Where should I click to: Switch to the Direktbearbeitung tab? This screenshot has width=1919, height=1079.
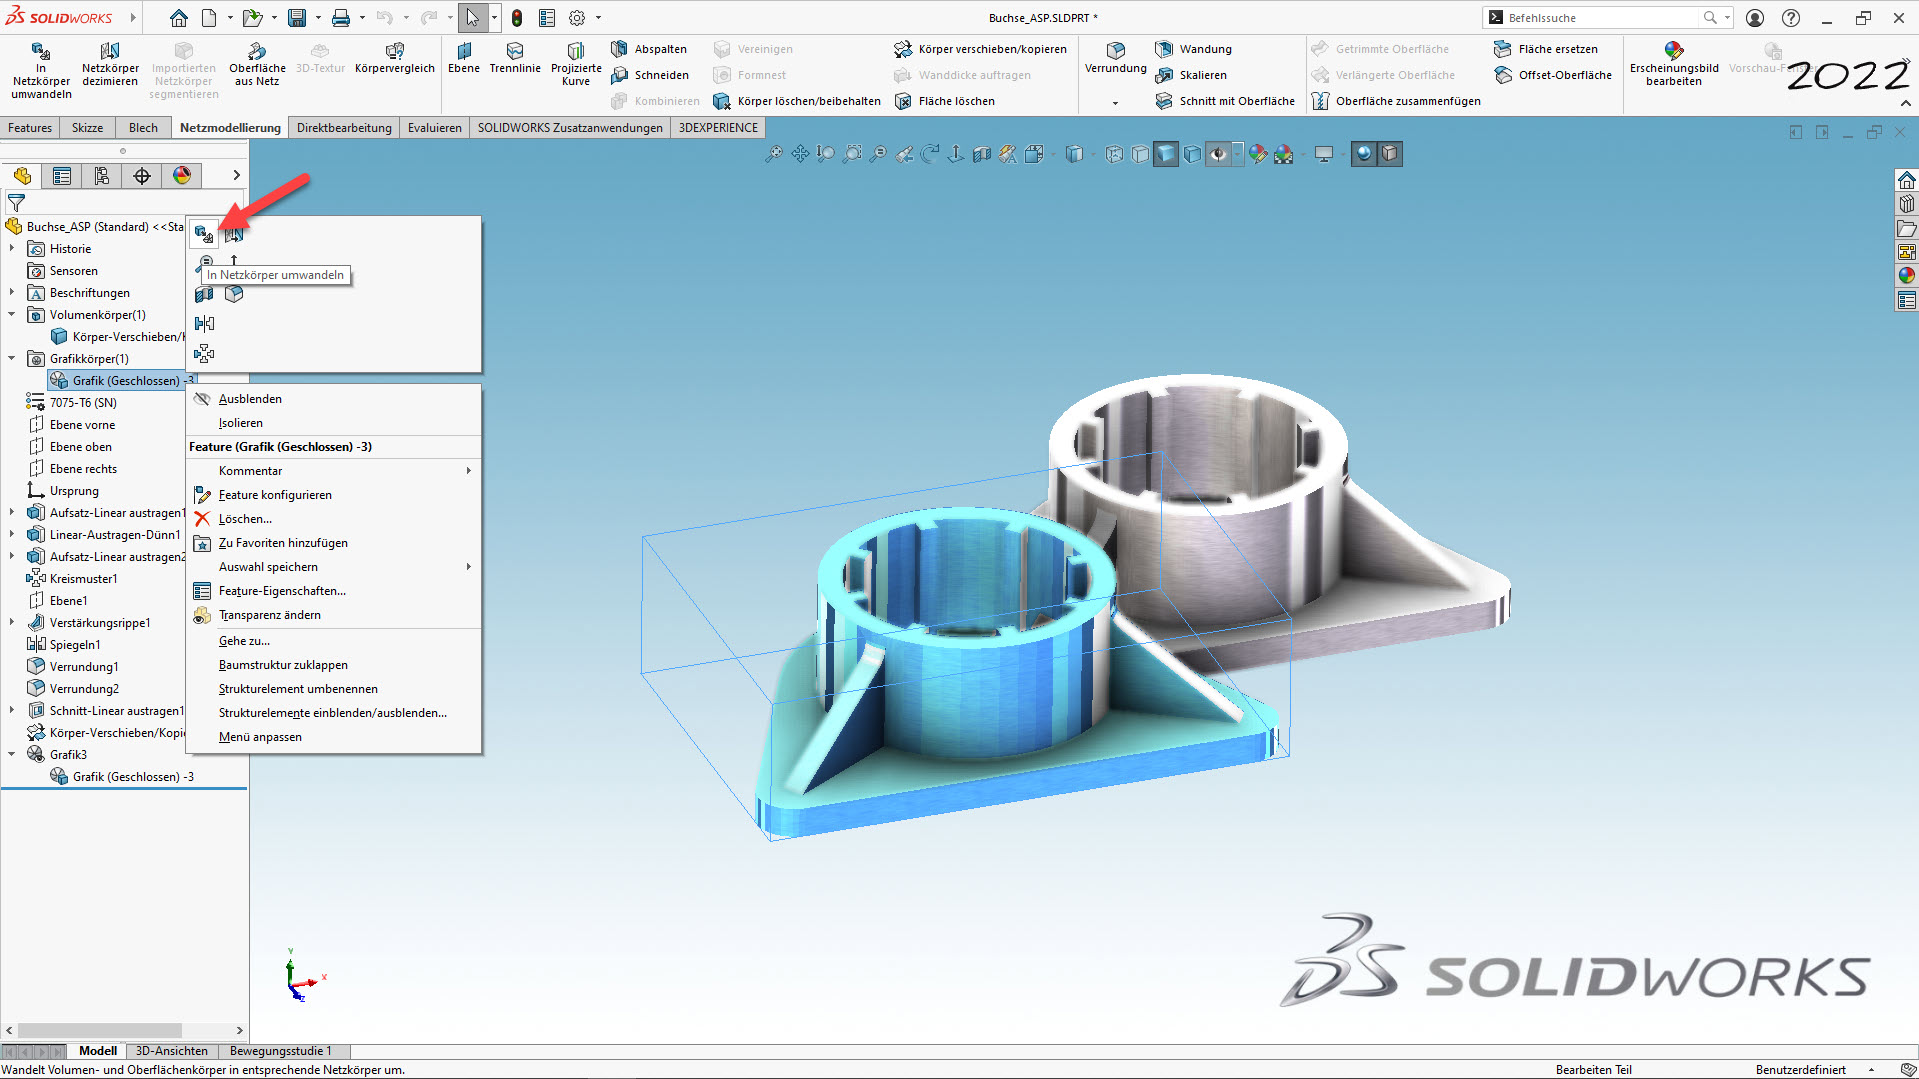click(x=344, y=128)
